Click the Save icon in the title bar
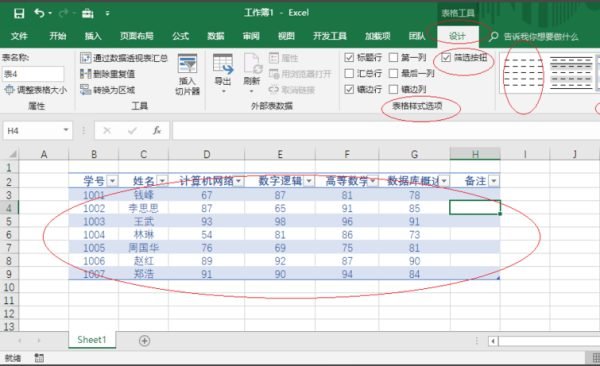Screen dimensions: 600x366 [19, 13]
